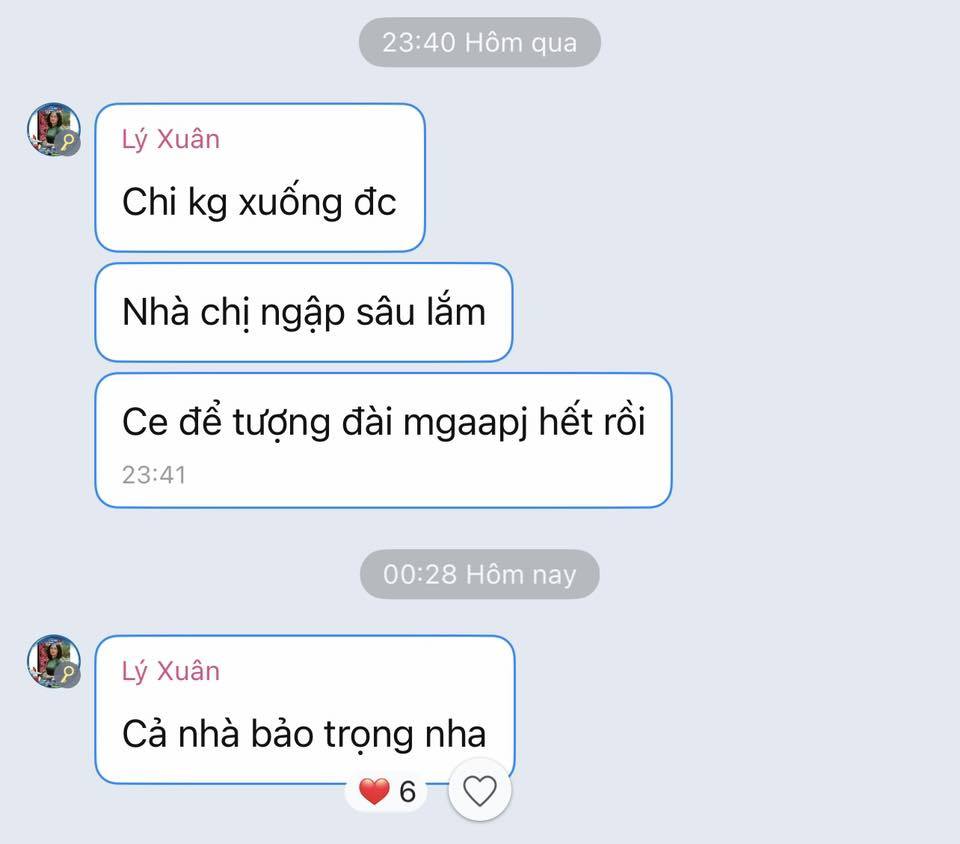
Task: Select the message 'Chi kg xuống đc'
Action: [260, 177]
